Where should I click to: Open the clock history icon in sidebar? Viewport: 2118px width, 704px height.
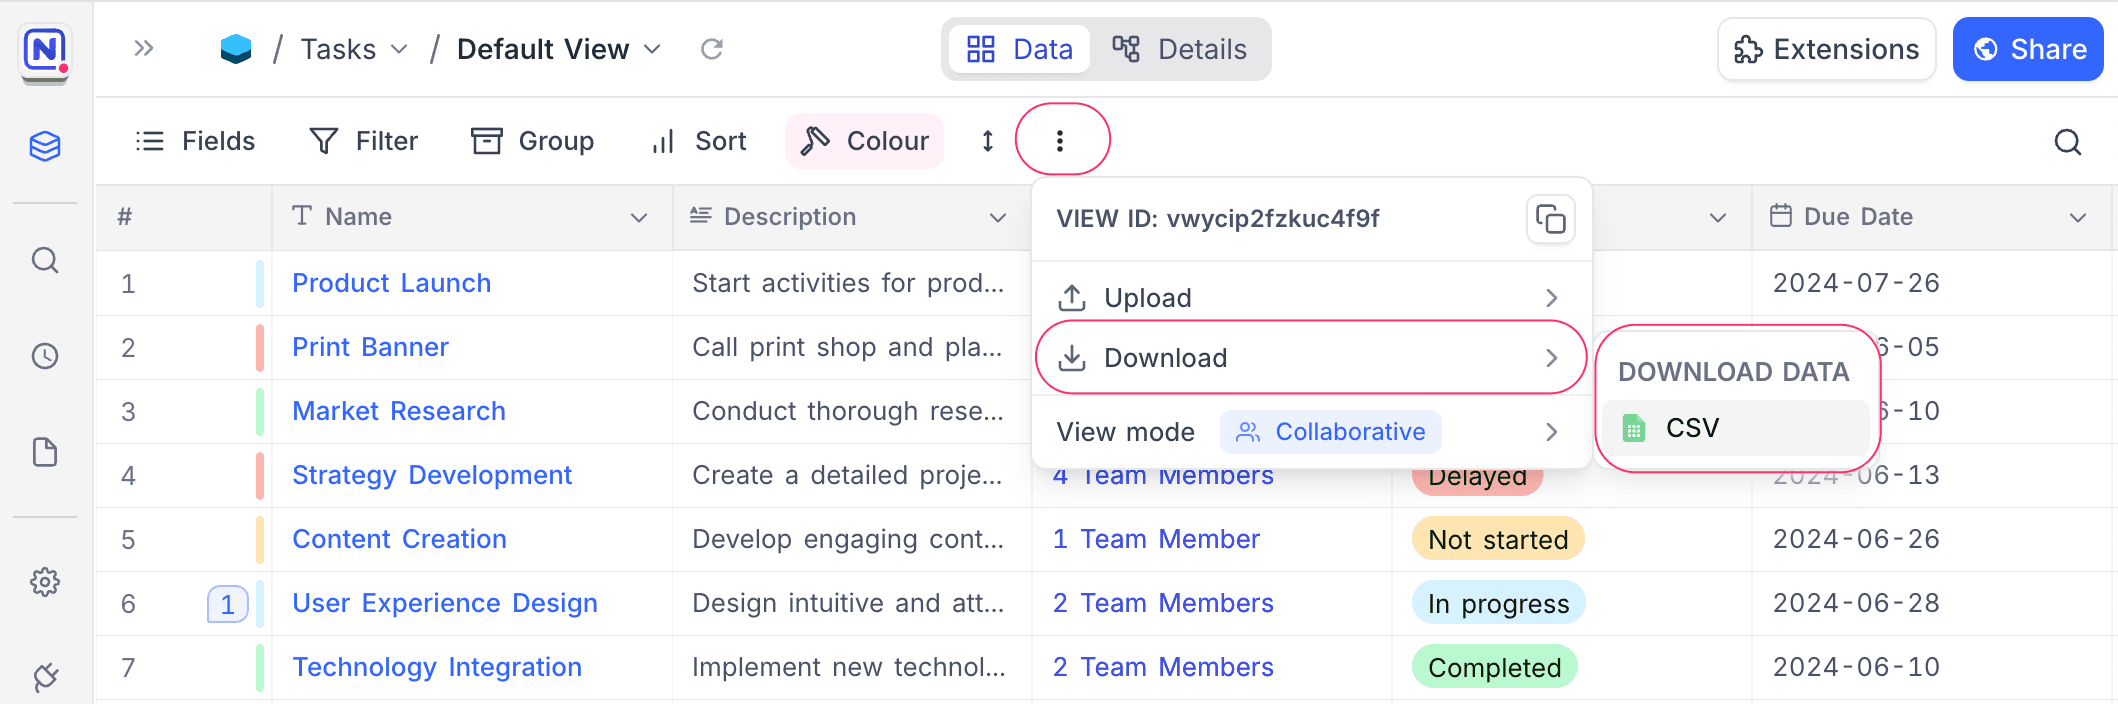tap(45, 356)
